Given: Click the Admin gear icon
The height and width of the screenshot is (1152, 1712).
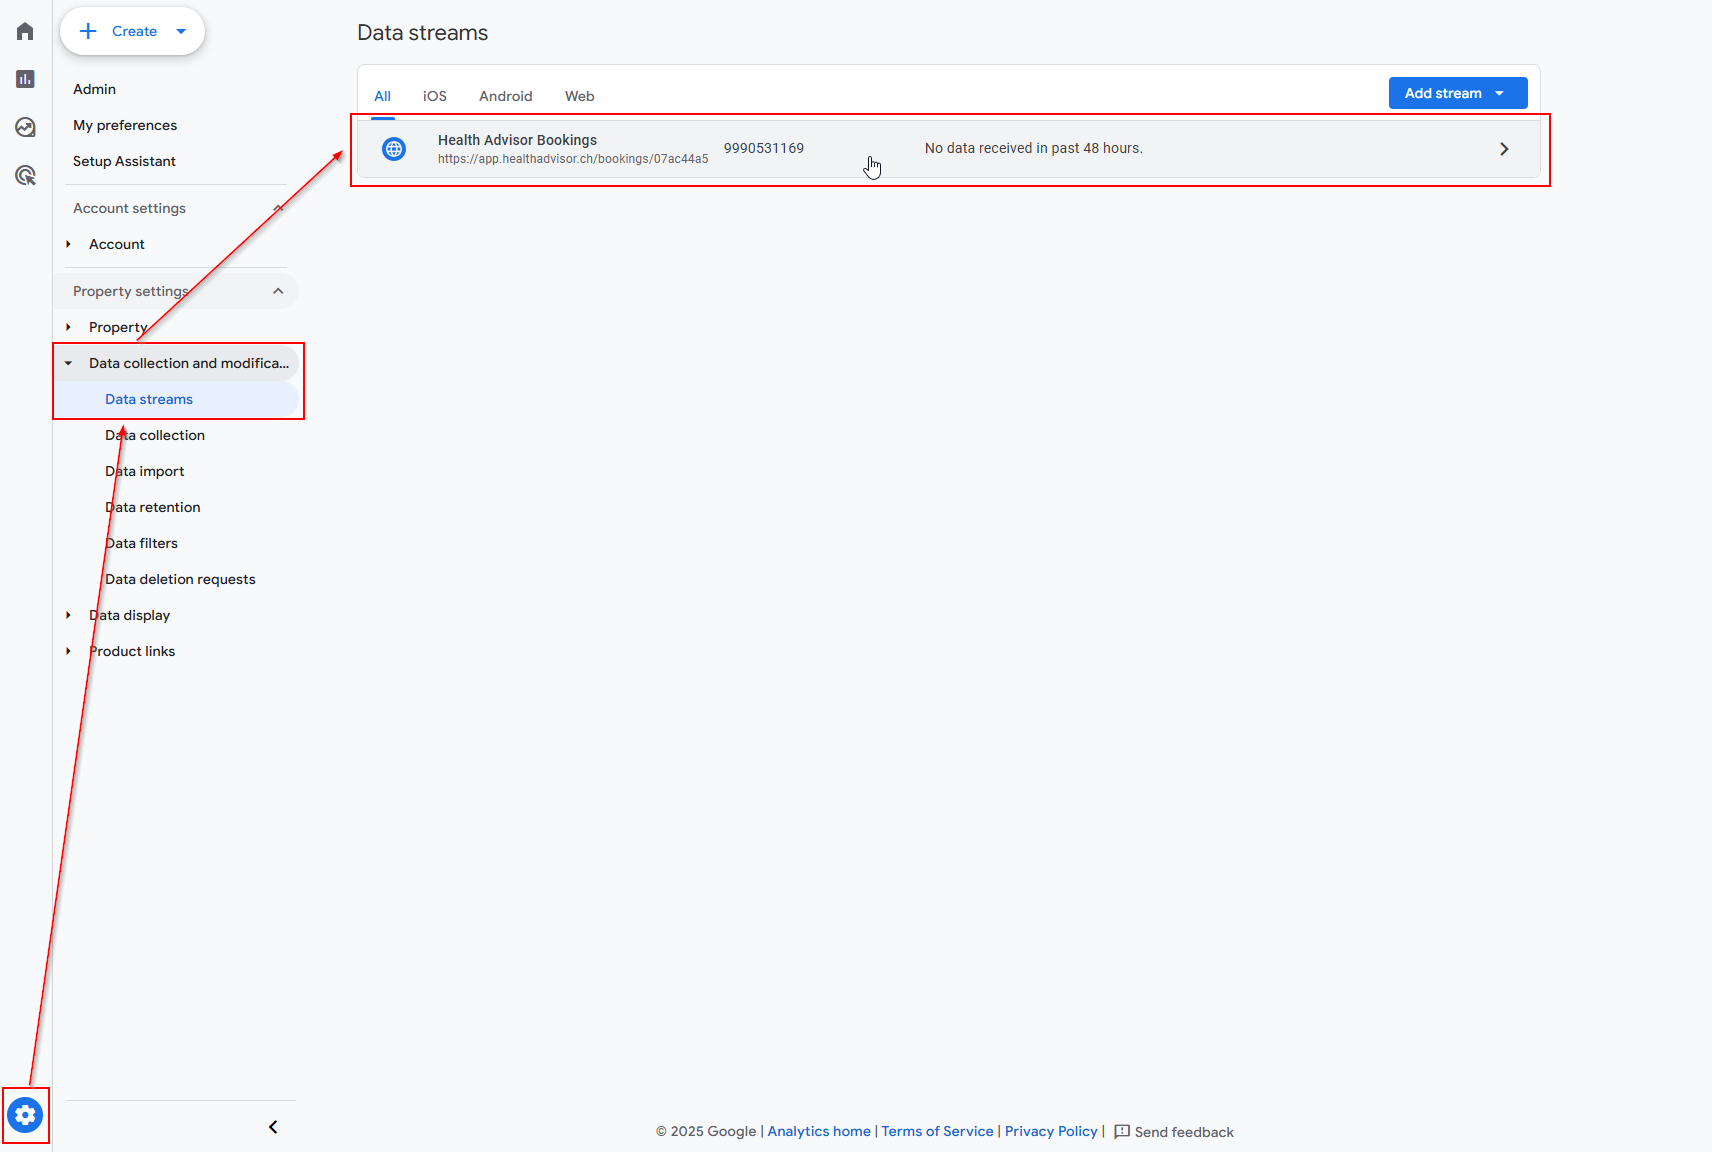Looking at the screenshot, I should (25, 1114).
